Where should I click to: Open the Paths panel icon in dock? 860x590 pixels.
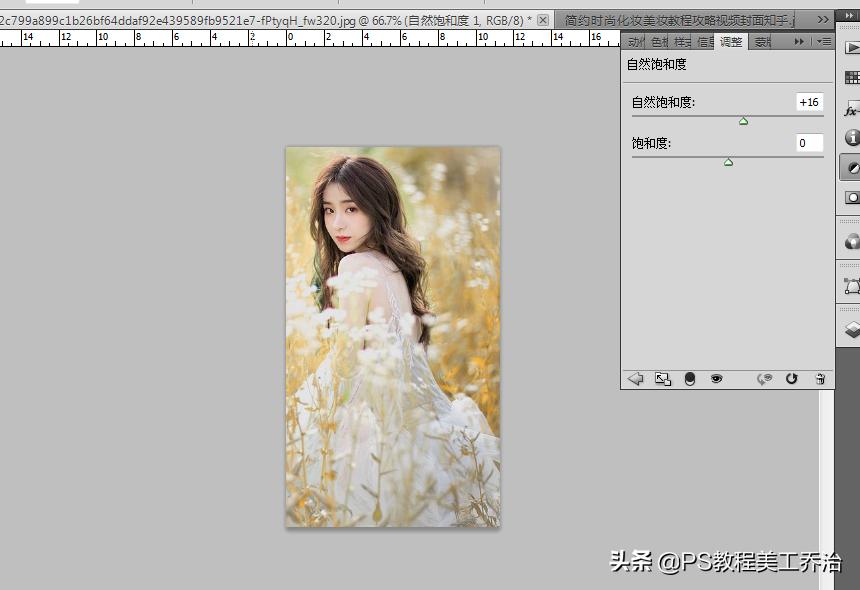coord(852,285)
